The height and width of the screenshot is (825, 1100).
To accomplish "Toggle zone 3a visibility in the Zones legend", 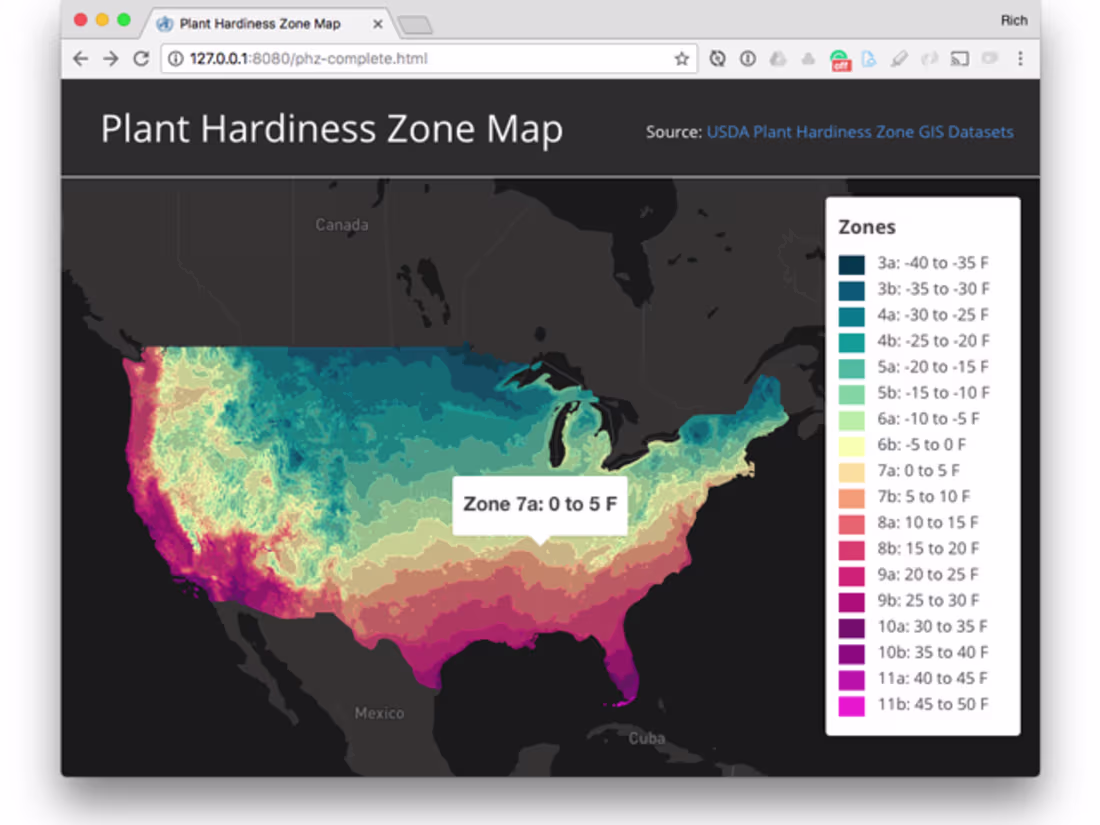I will pyautogui.click(x=849, y=263).
